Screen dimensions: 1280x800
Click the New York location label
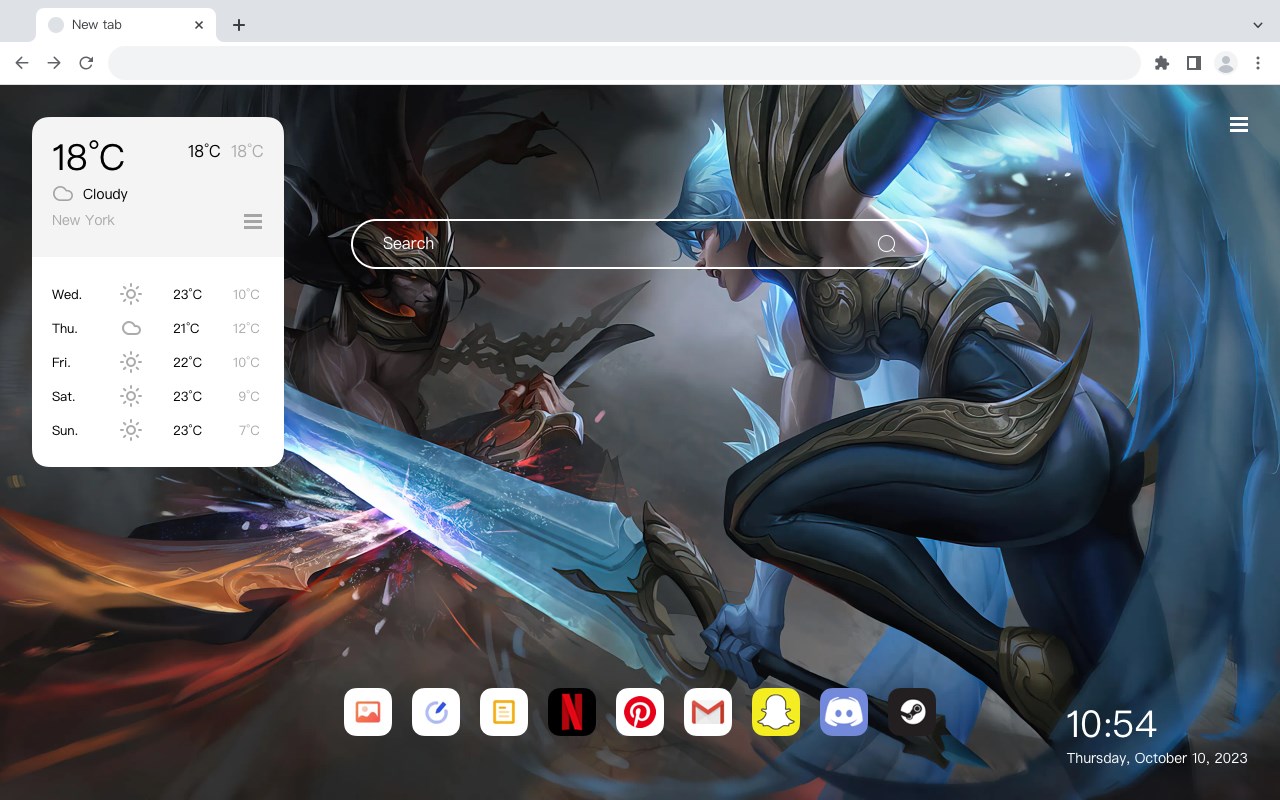click(x=83, y=220)
